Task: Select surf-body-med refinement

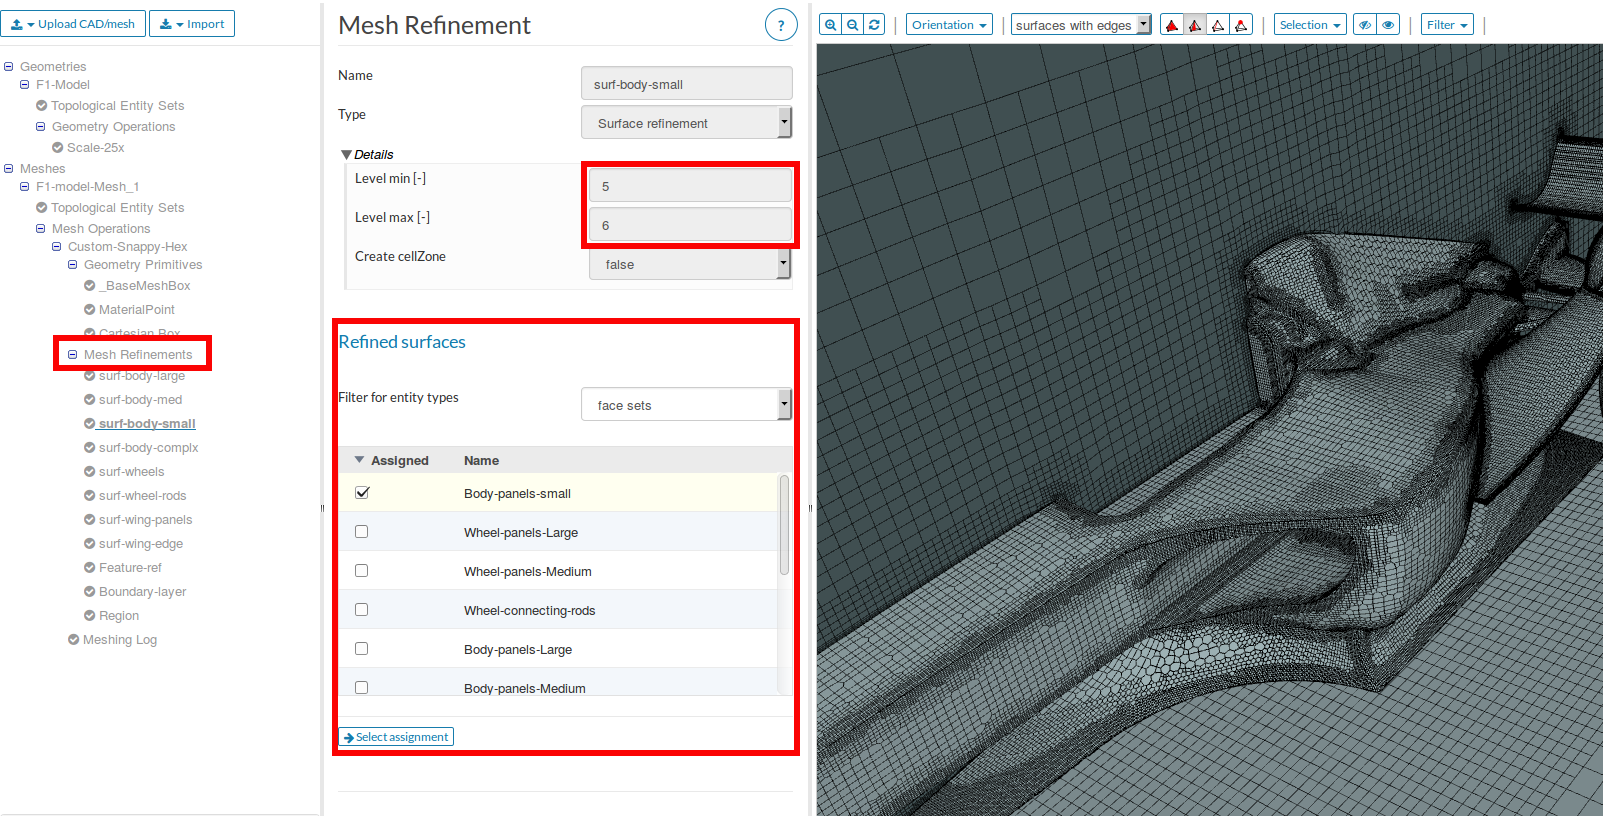Action: [140, 400]
